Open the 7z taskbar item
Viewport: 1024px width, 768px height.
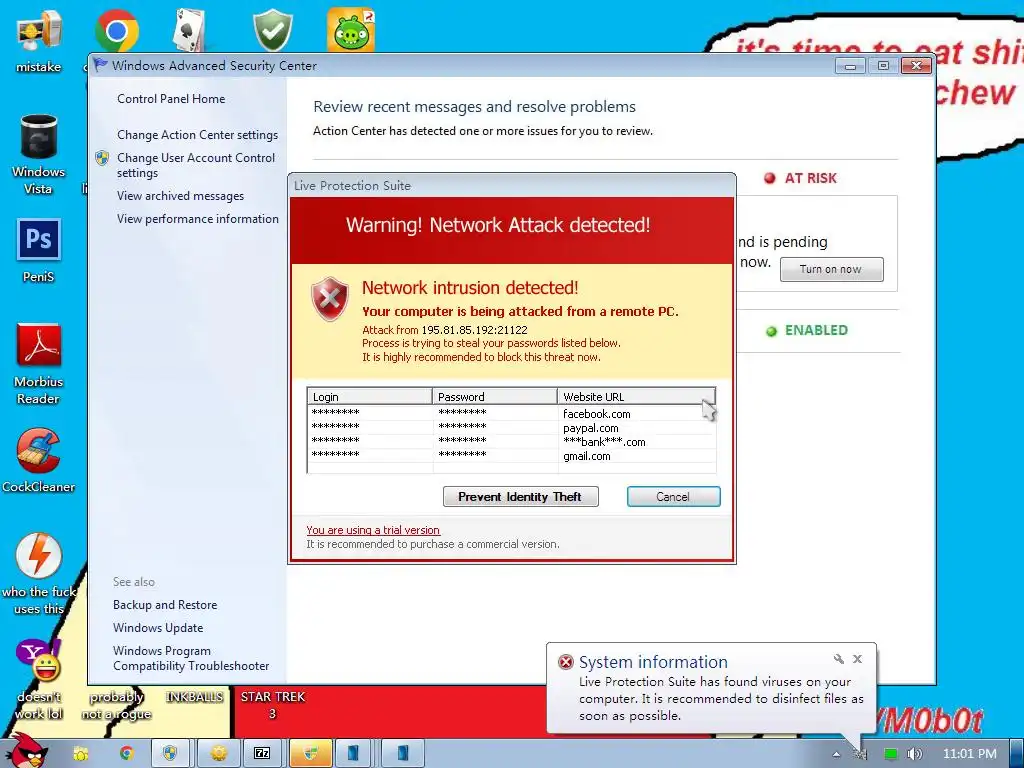[262, 754]
